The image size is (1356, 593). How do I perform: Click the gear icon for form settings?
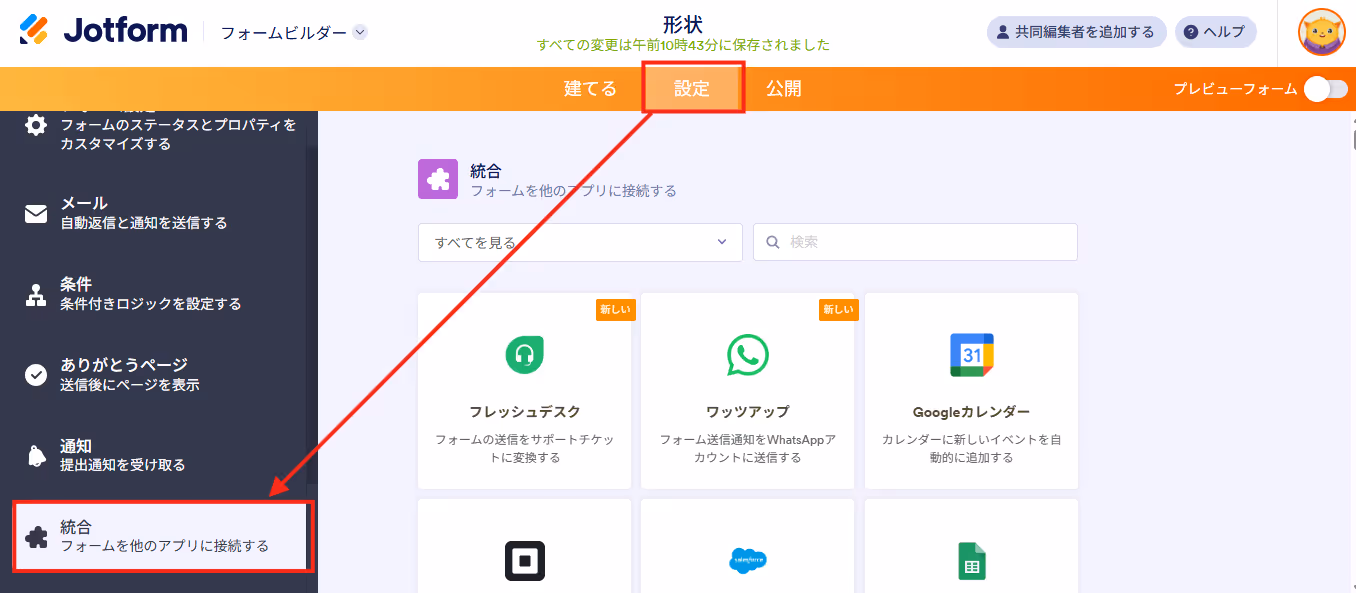click(x=36, y=125)
